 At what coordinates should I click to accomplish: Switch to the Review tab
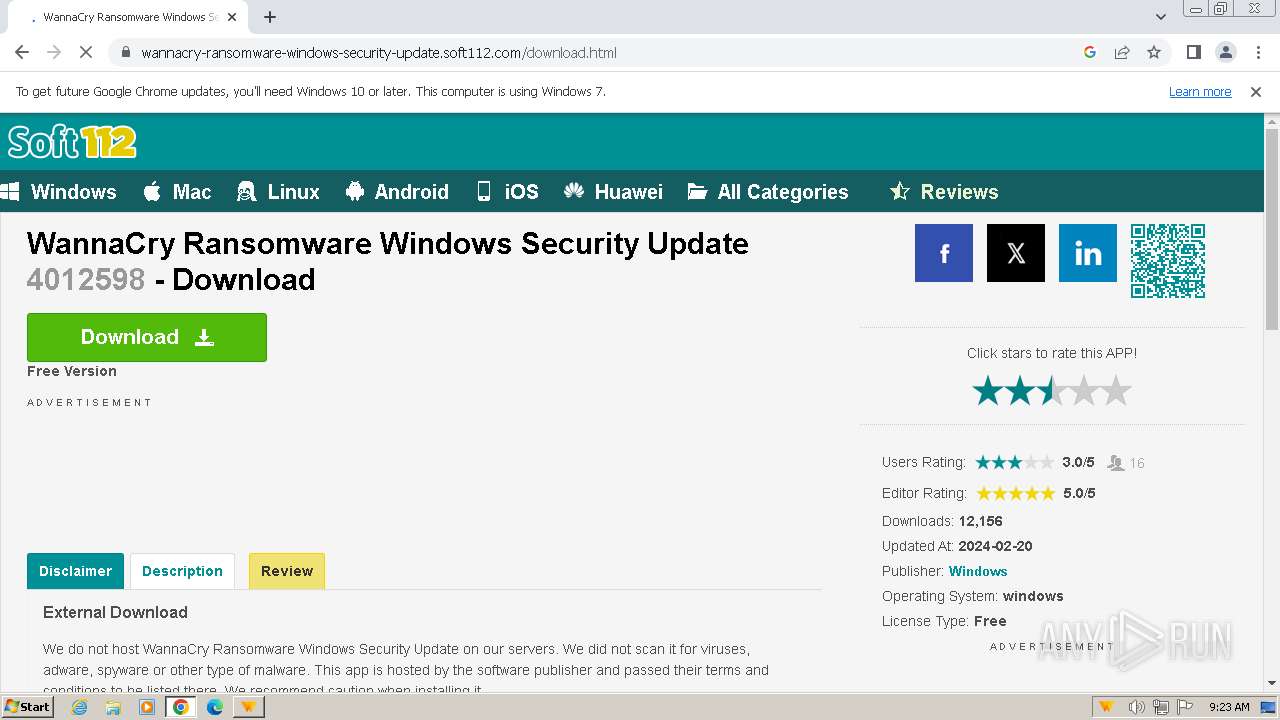point(287,571)
